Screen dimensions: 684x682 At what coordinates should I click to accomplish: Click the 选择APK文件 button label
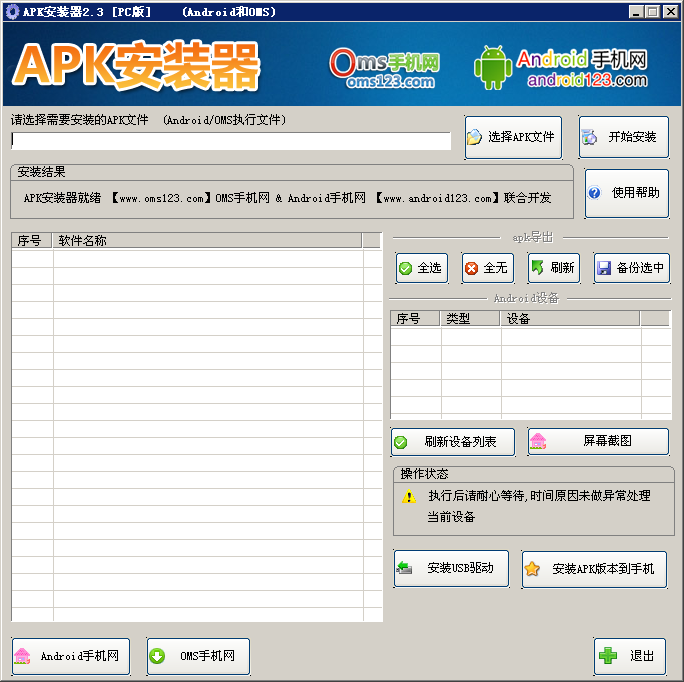pyautogui.click(x=521, y=137)
